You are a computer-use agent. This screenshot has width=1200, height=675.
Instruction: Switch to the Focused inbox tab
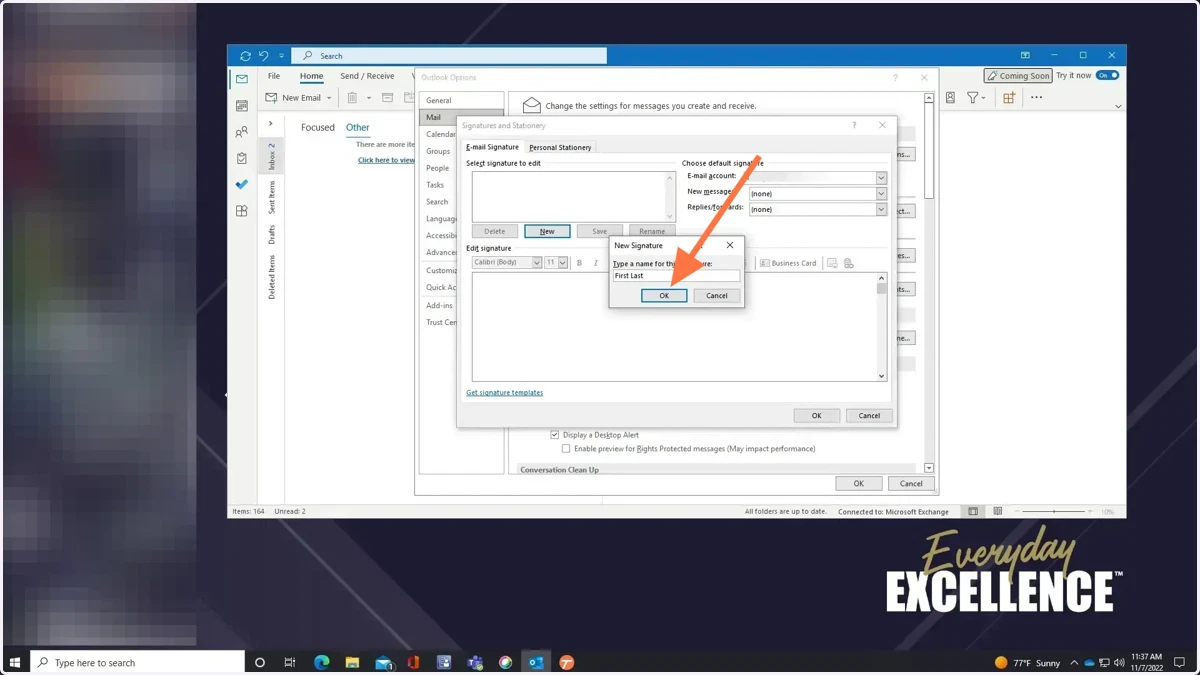pyautogui.click(x=318, y=128)
